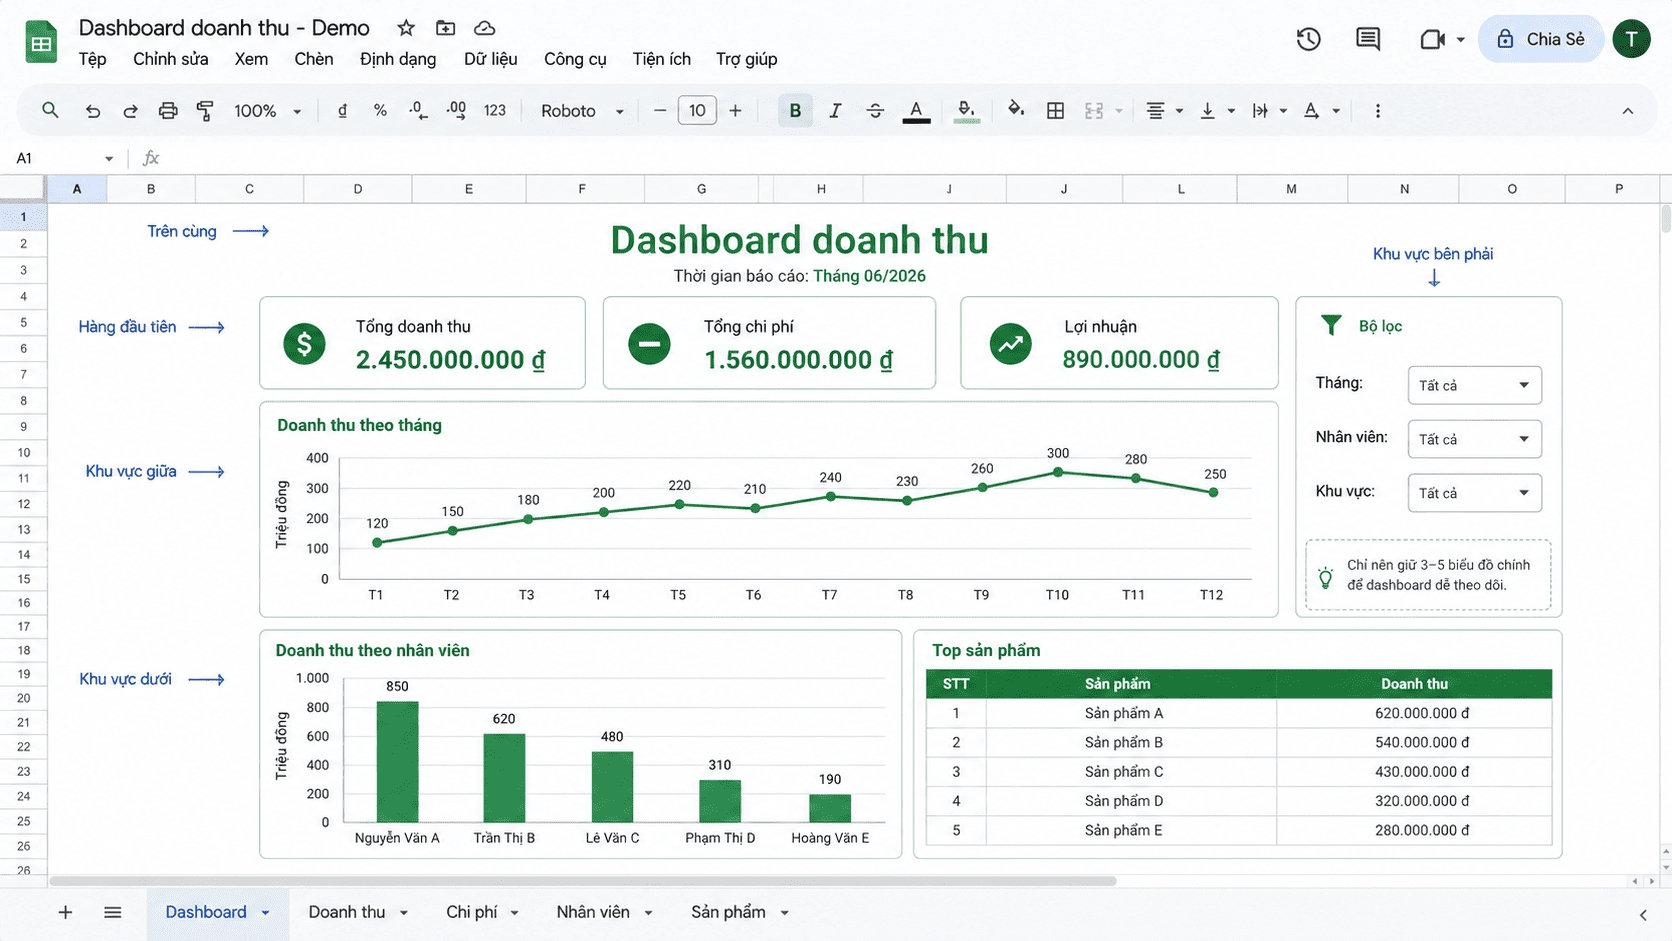Toggle strikethrough formatting
Viewport: 1672px width, 941px height.
point(875,111)
